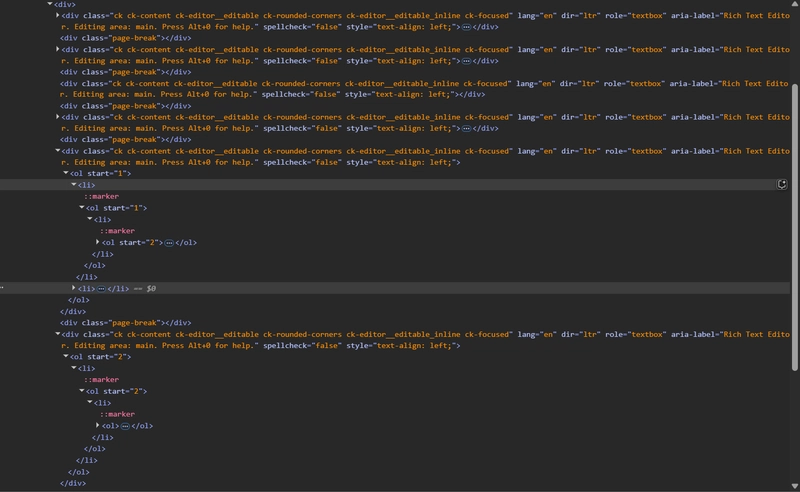Click ellipsis badge inside collapsed ol start="2" node

click(169, 243)
